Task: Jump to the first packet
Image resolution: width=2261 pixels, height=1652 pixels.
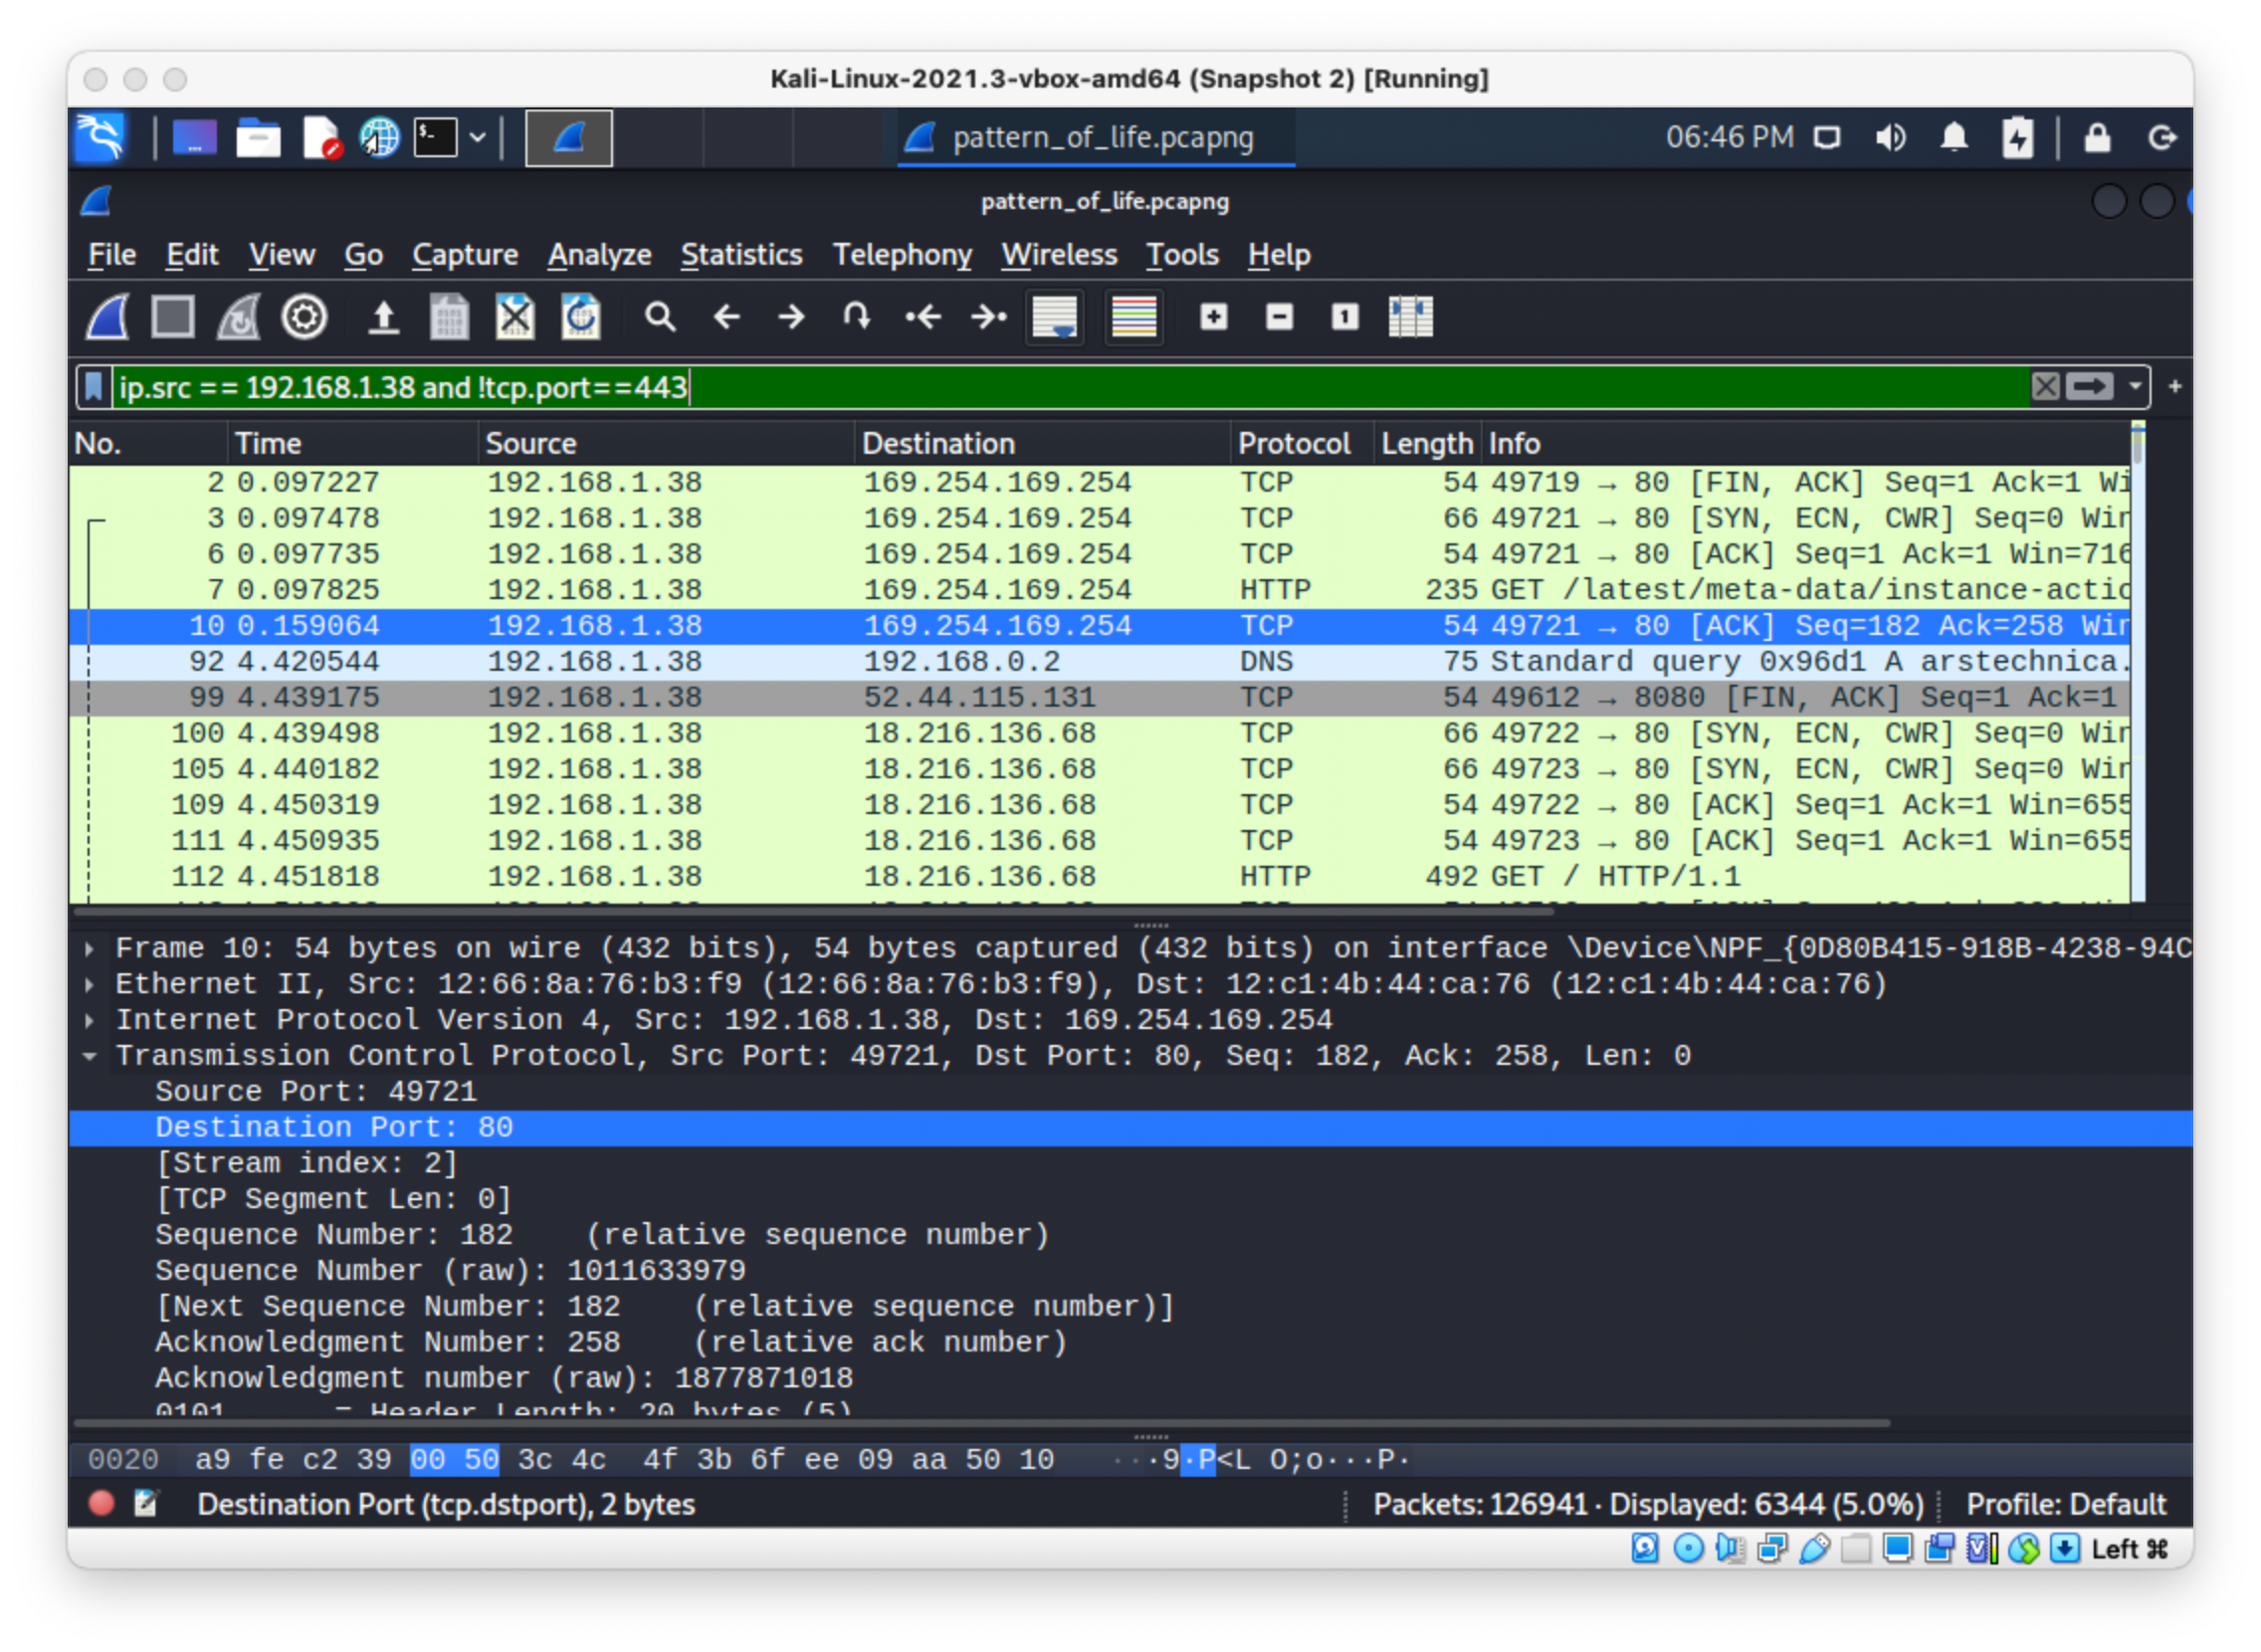Action: pos(923,318)
